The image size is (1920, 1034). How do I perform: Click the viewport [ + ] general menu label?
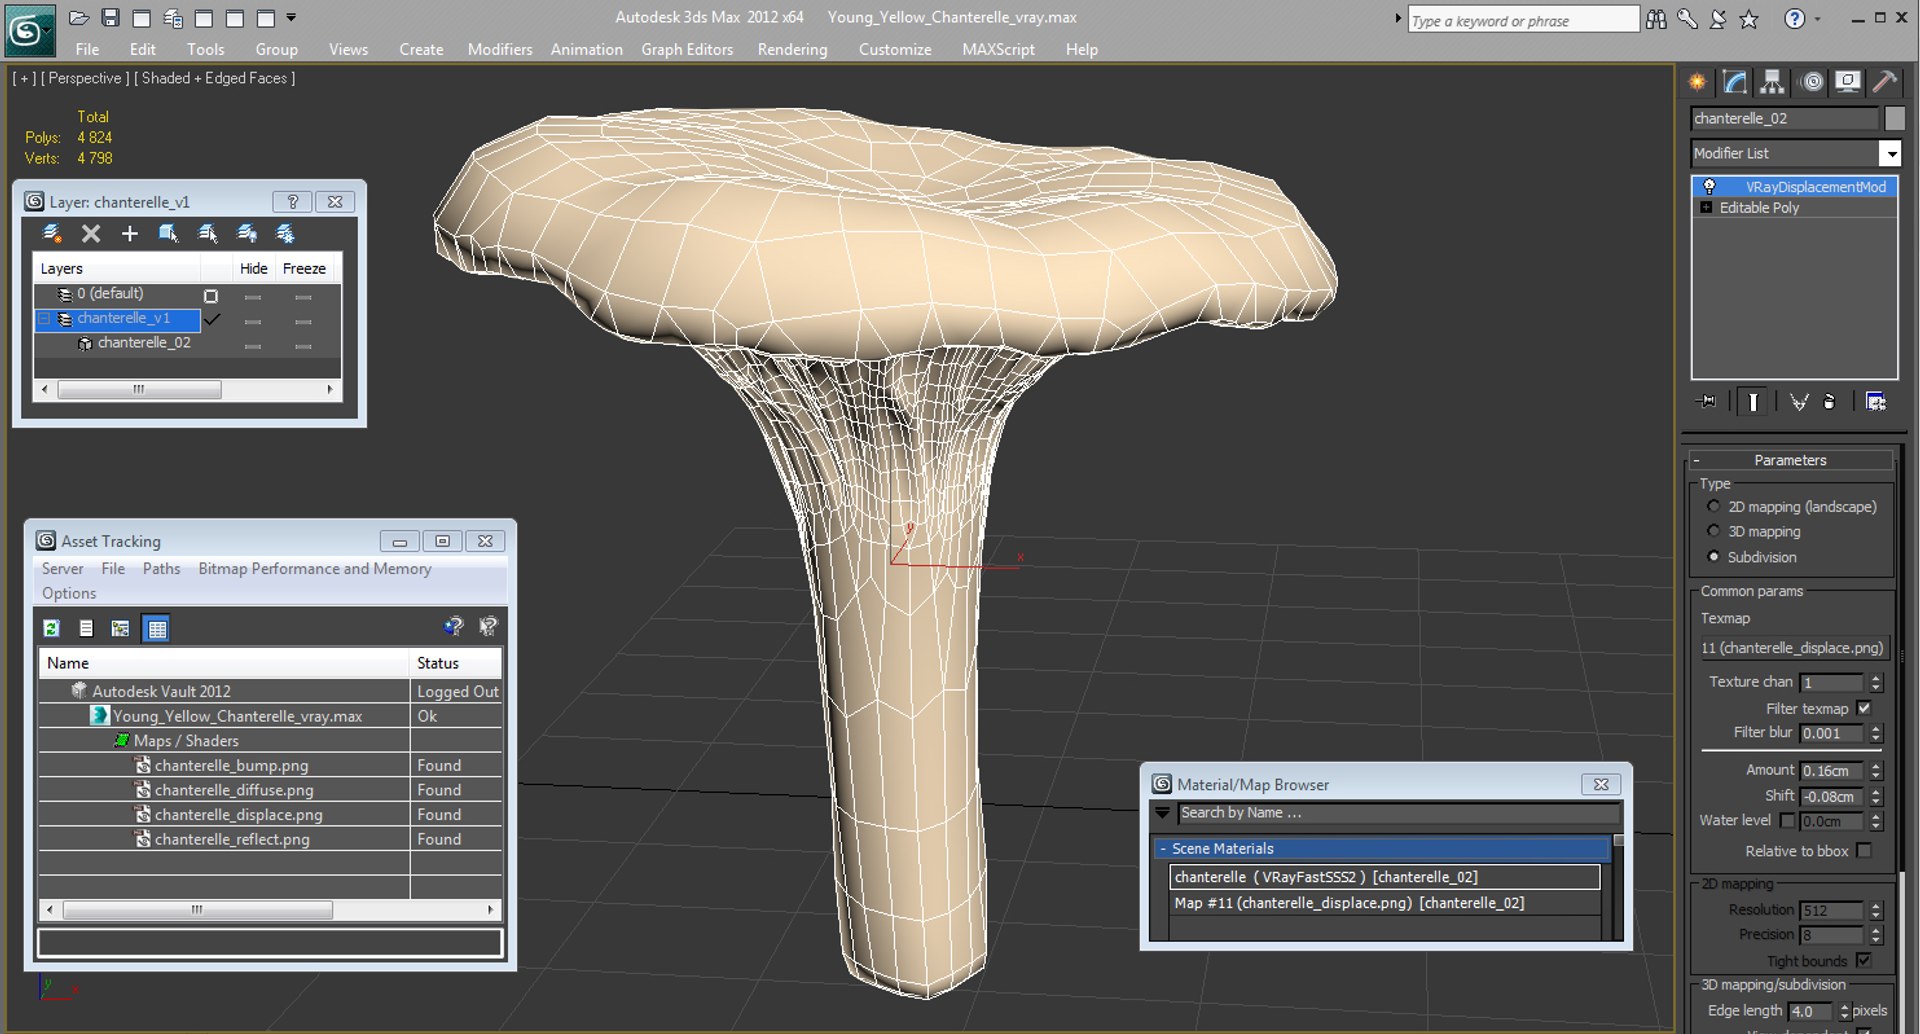pos(24,78)
